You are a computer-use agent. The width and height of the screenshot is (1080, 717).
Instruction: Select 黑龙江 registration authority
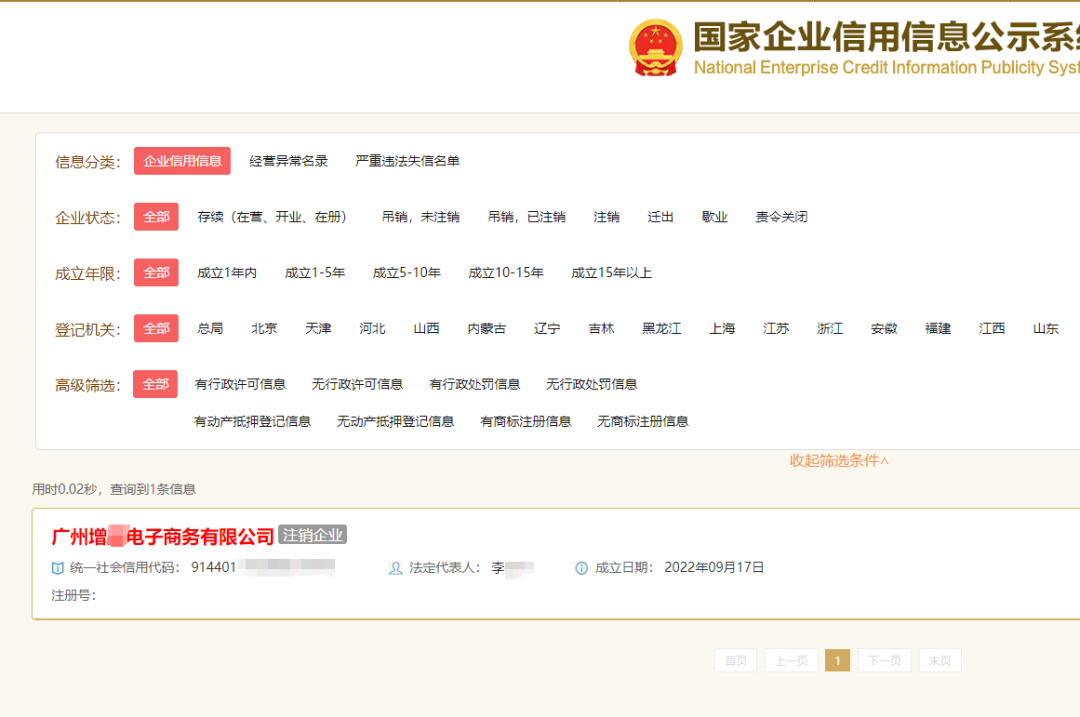[x=660, y=327]
